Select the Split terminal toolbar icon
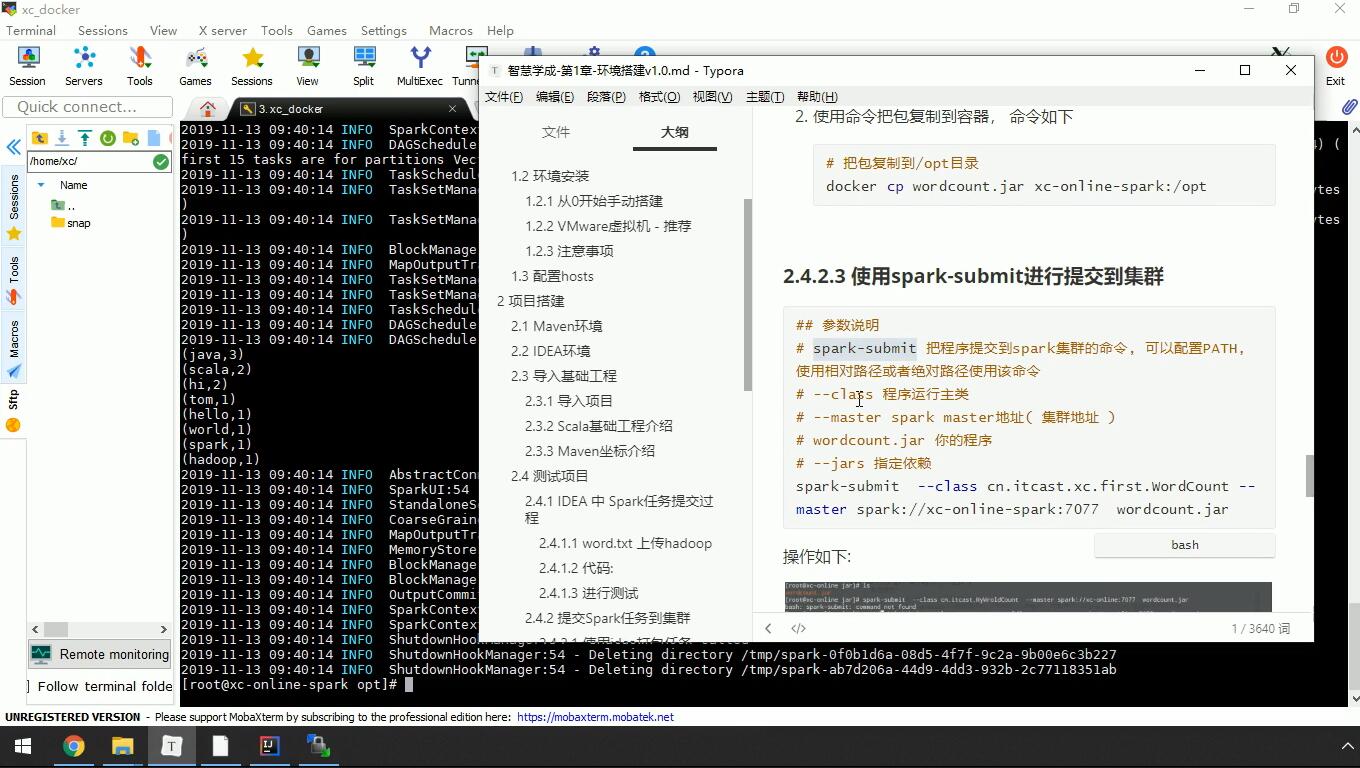The height and width of the screenshot is (768, 1360). point(364,67)
